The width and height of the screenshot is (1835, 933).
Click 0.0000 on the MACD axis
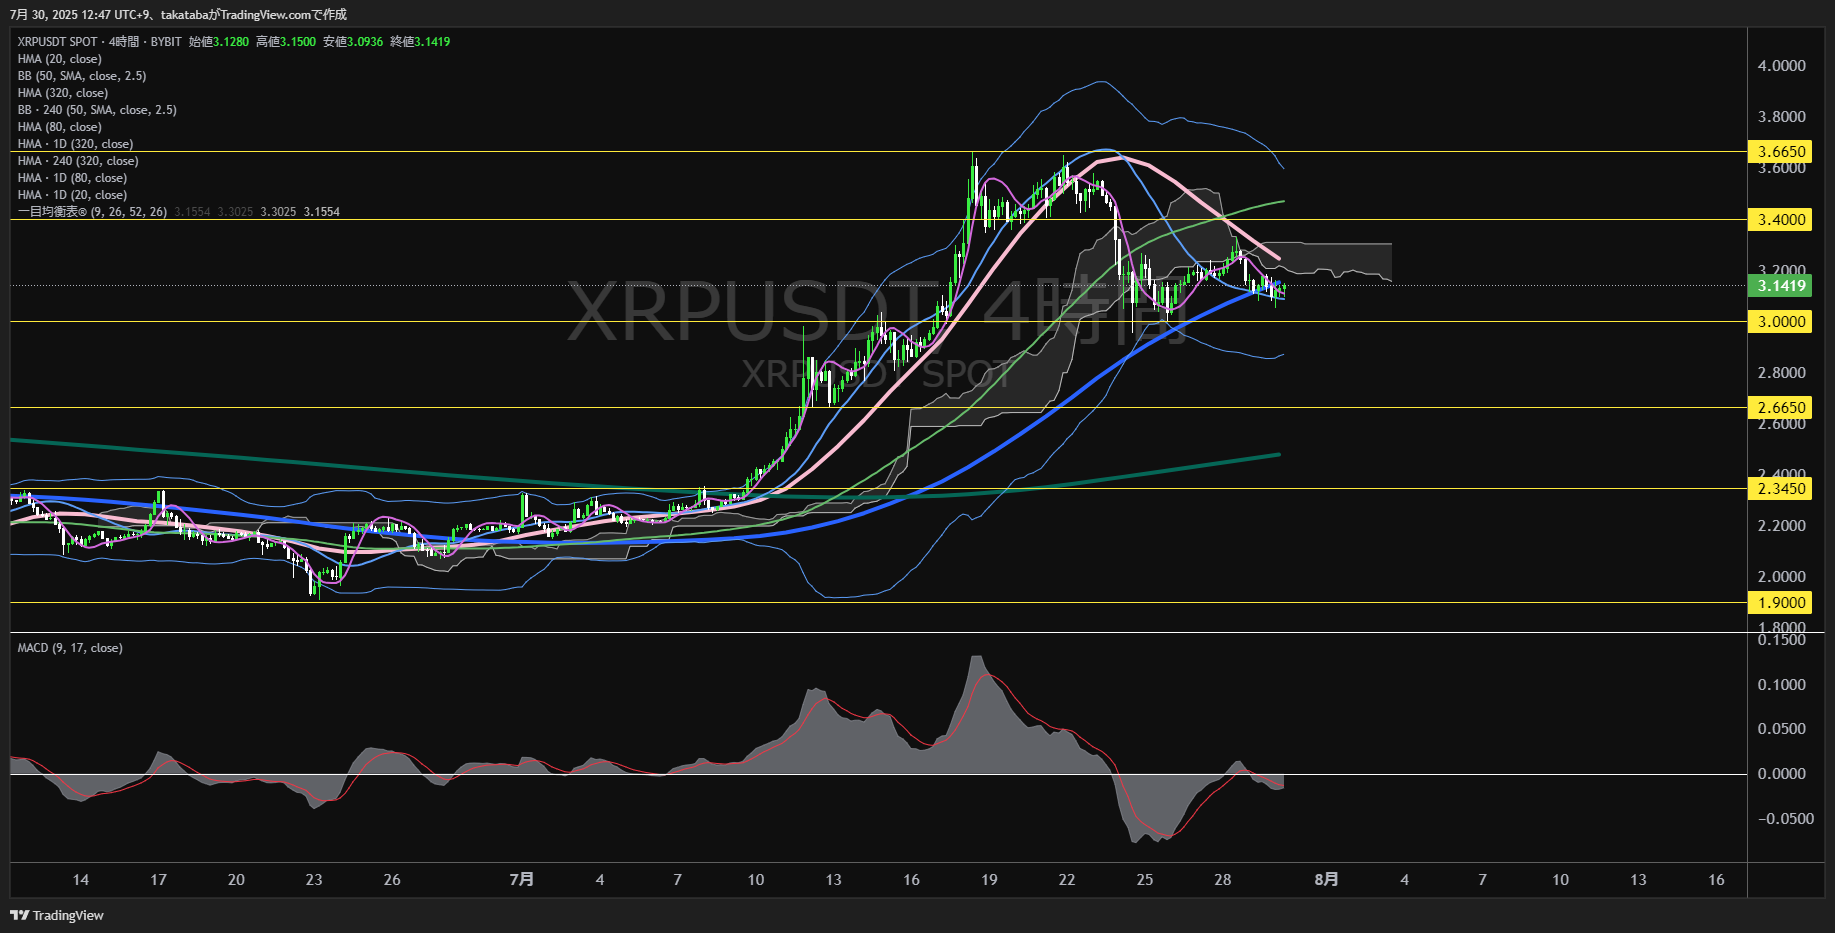pyautogui.click(x=1782, y=774)
